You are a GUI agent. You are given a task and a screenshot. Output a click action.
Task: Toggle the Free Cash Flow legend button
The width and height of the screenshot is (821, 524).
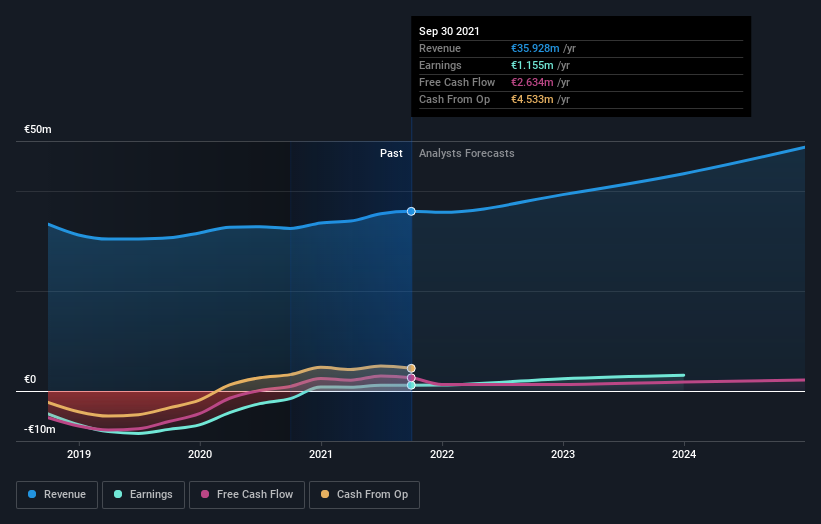pyautogui.click(x=247, y=495)
